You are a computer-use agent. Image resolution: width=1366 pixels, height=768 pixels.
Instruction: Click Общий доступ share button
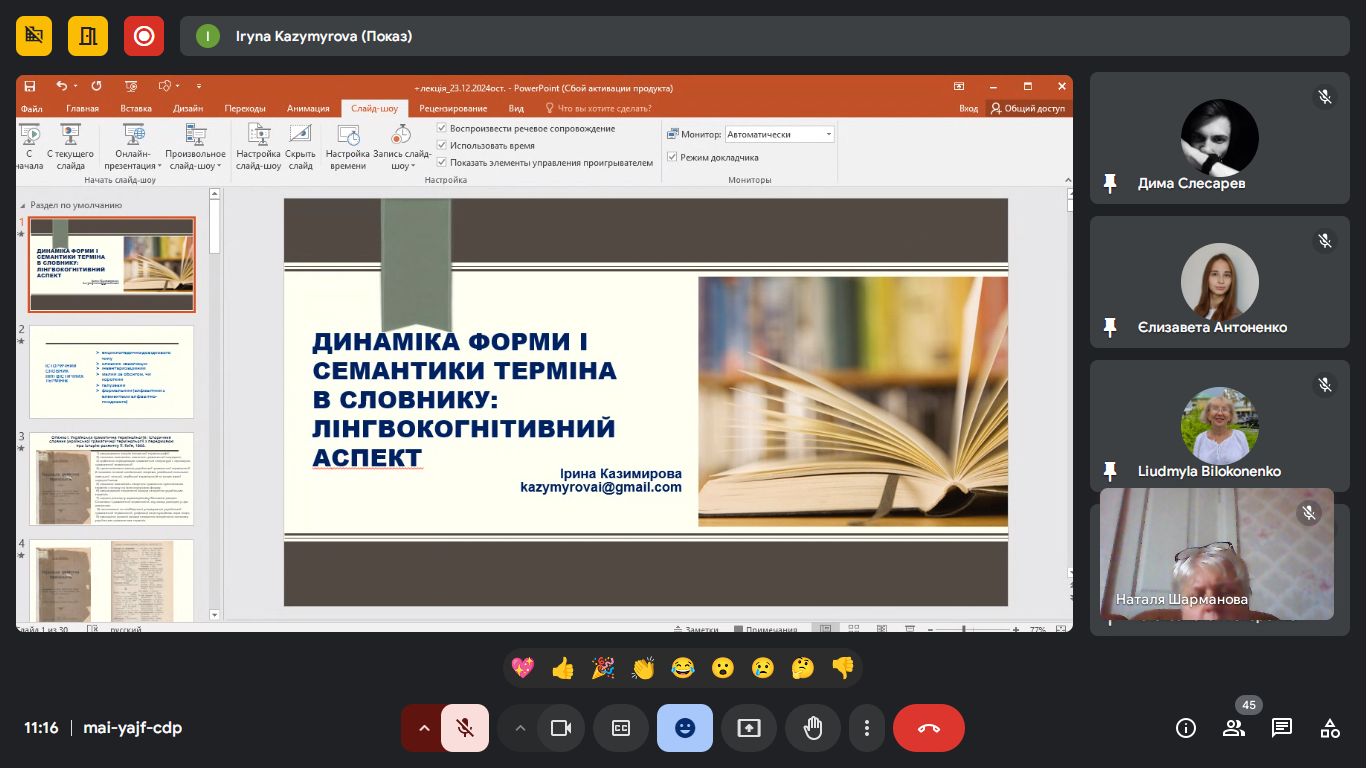[1028, 108]
